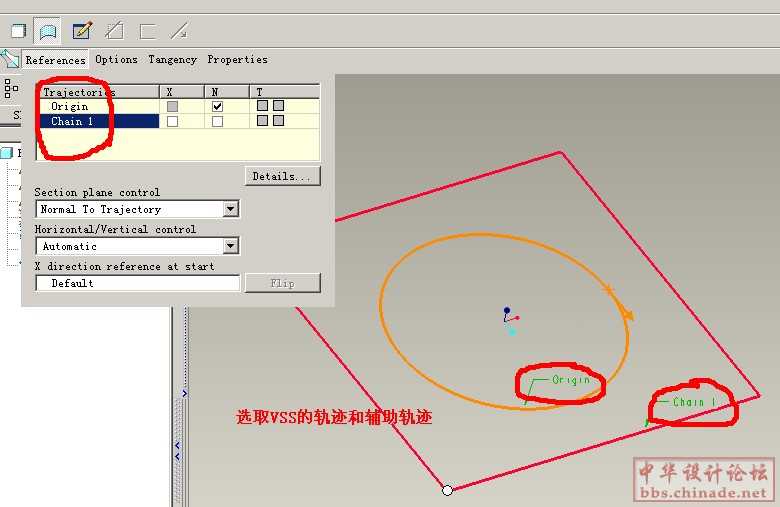Viewport: 780px width, 507px height.
Task: Click the variable section sweep feature icon
Action: (10, 59)
